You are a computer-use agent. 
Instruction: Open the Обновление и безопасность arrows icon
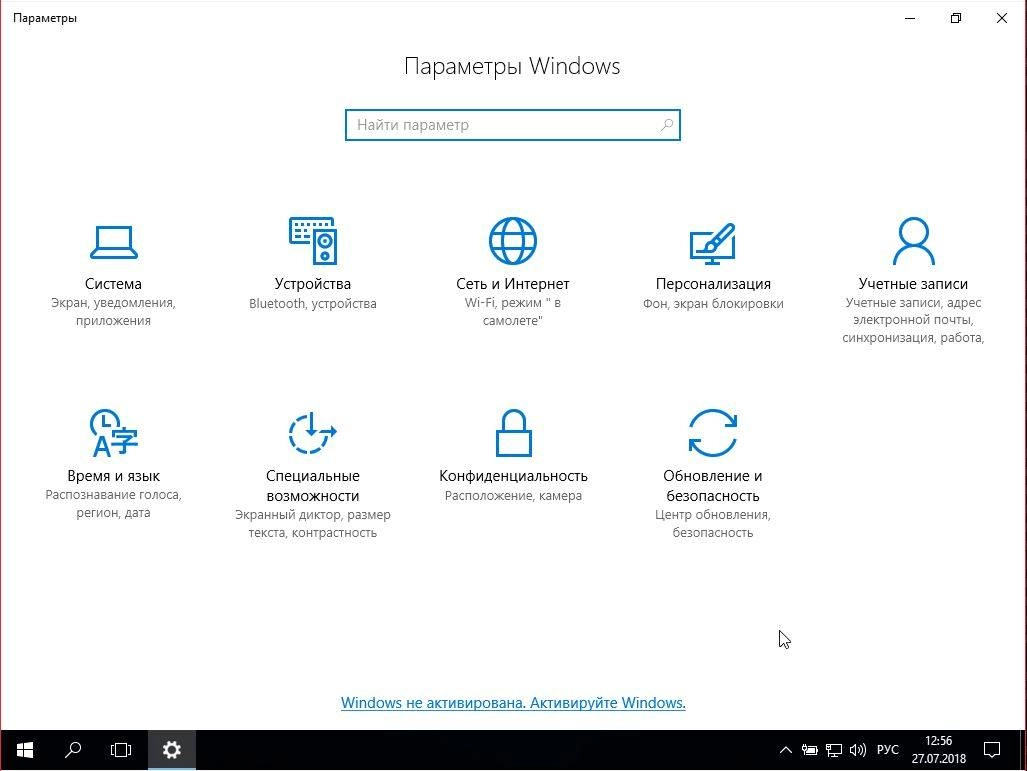pyautogui.click(x=713, y=433)
